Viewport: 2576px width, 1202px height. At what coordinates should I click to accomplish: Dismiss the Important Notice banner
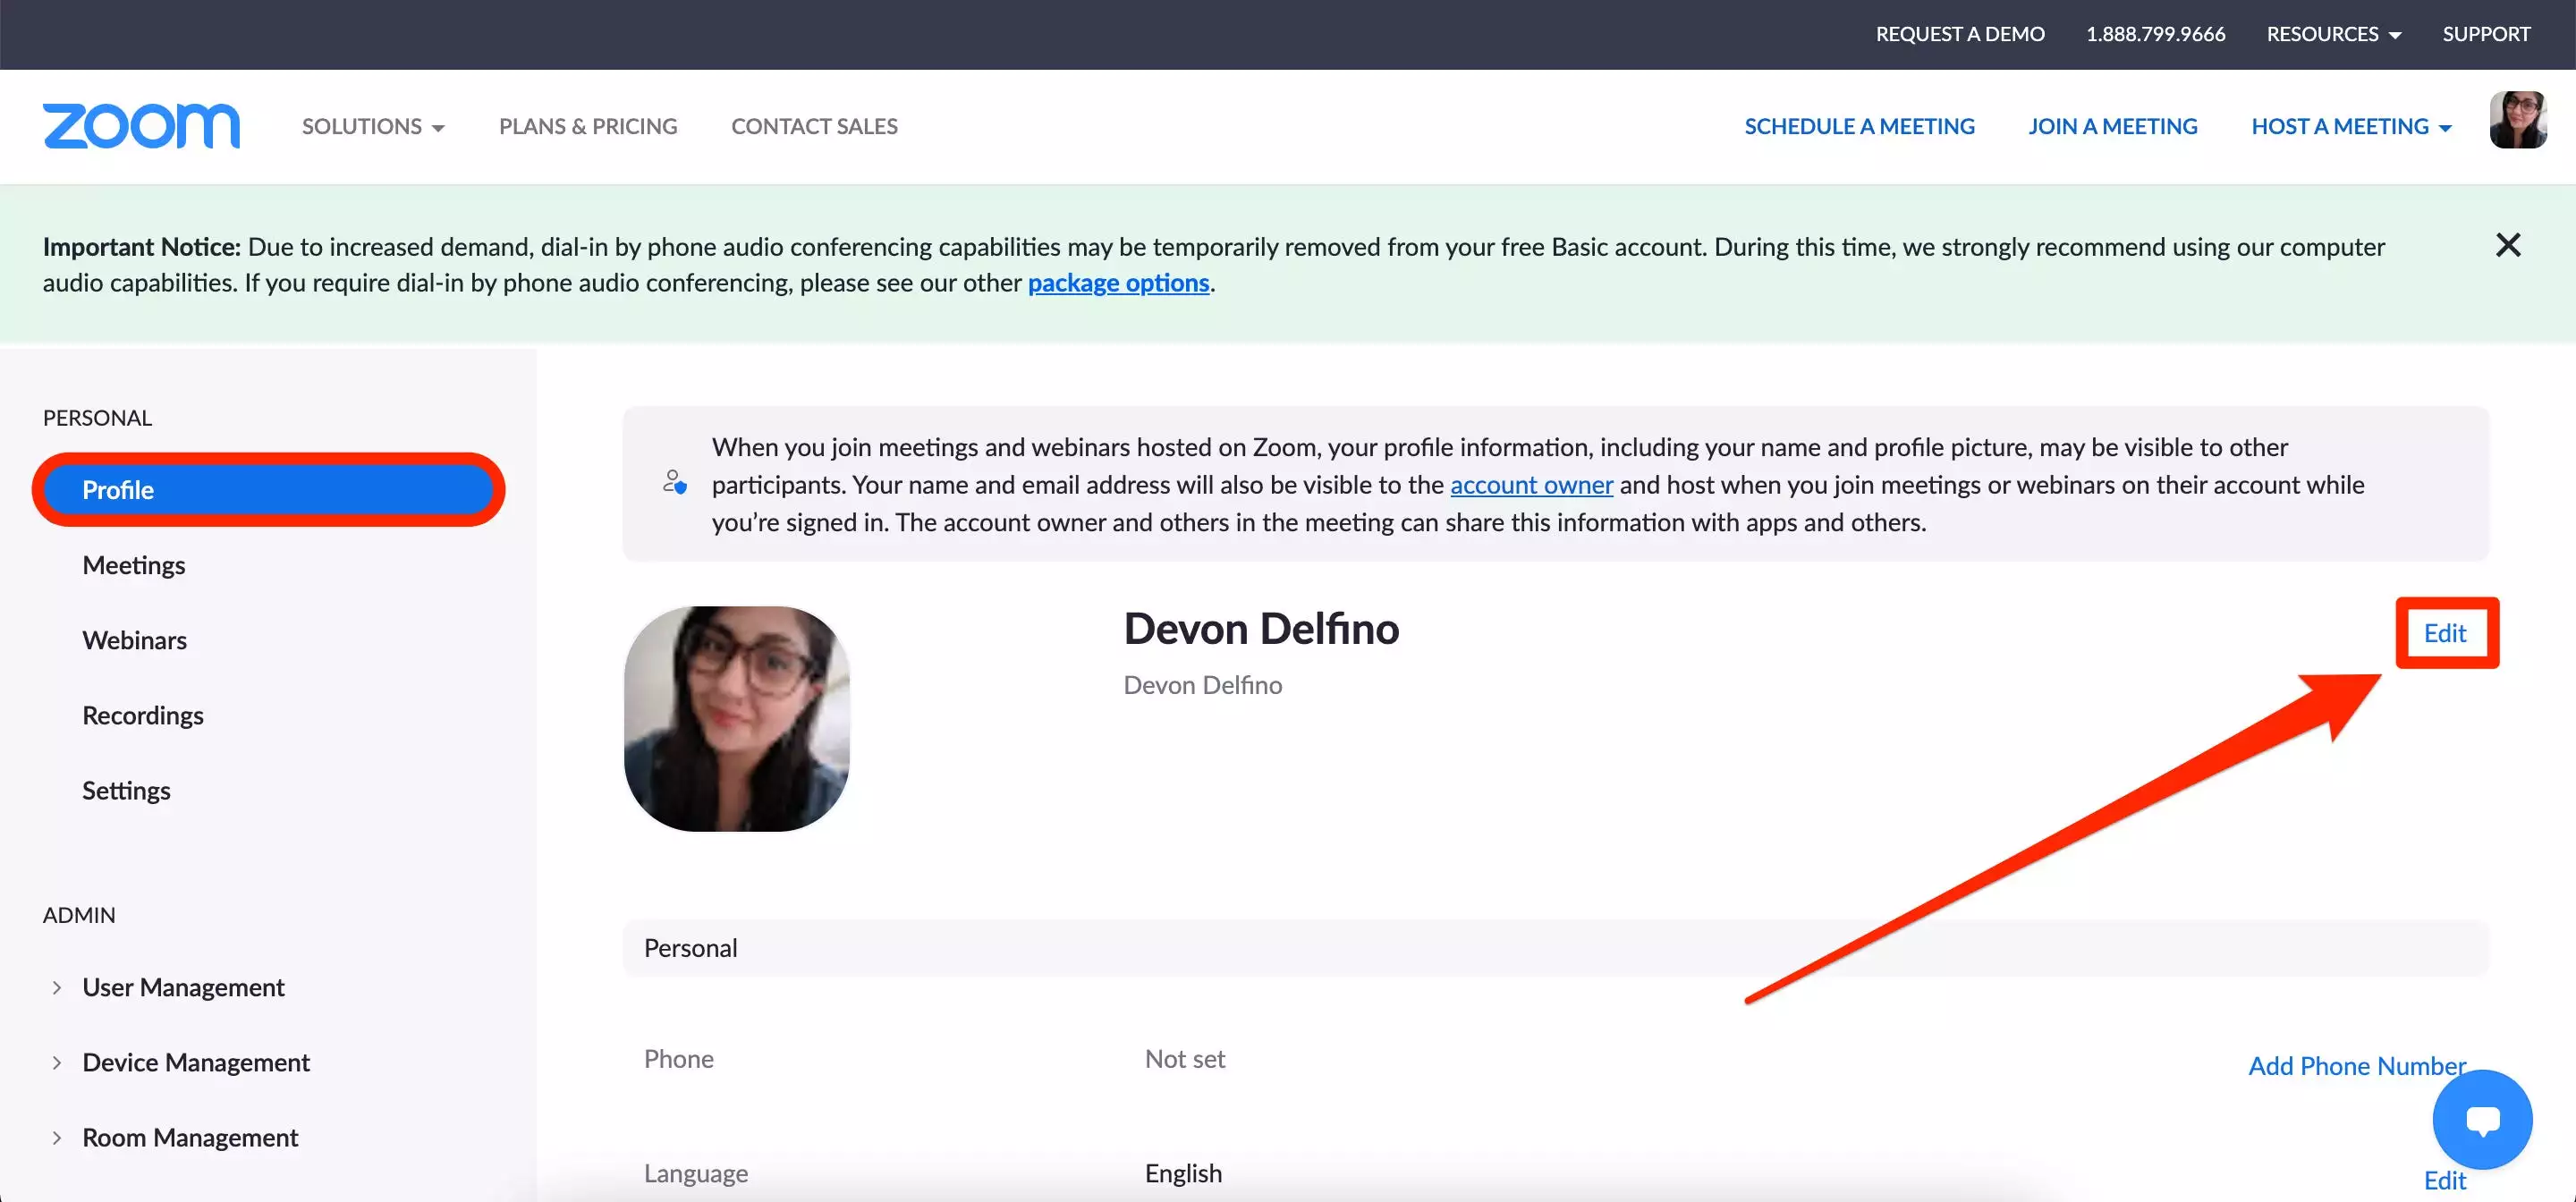pos(2507,245)
